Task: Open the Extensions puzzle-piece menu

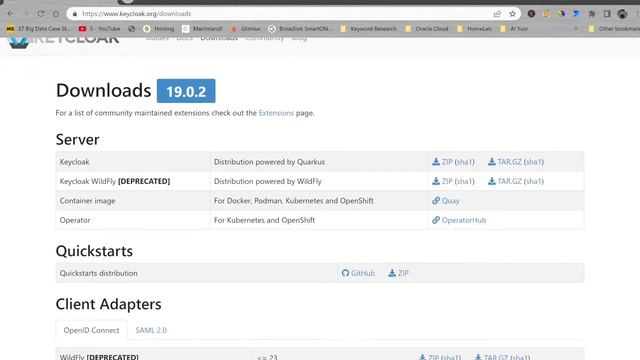Action: pyautogui.click(x=592, y=14)
